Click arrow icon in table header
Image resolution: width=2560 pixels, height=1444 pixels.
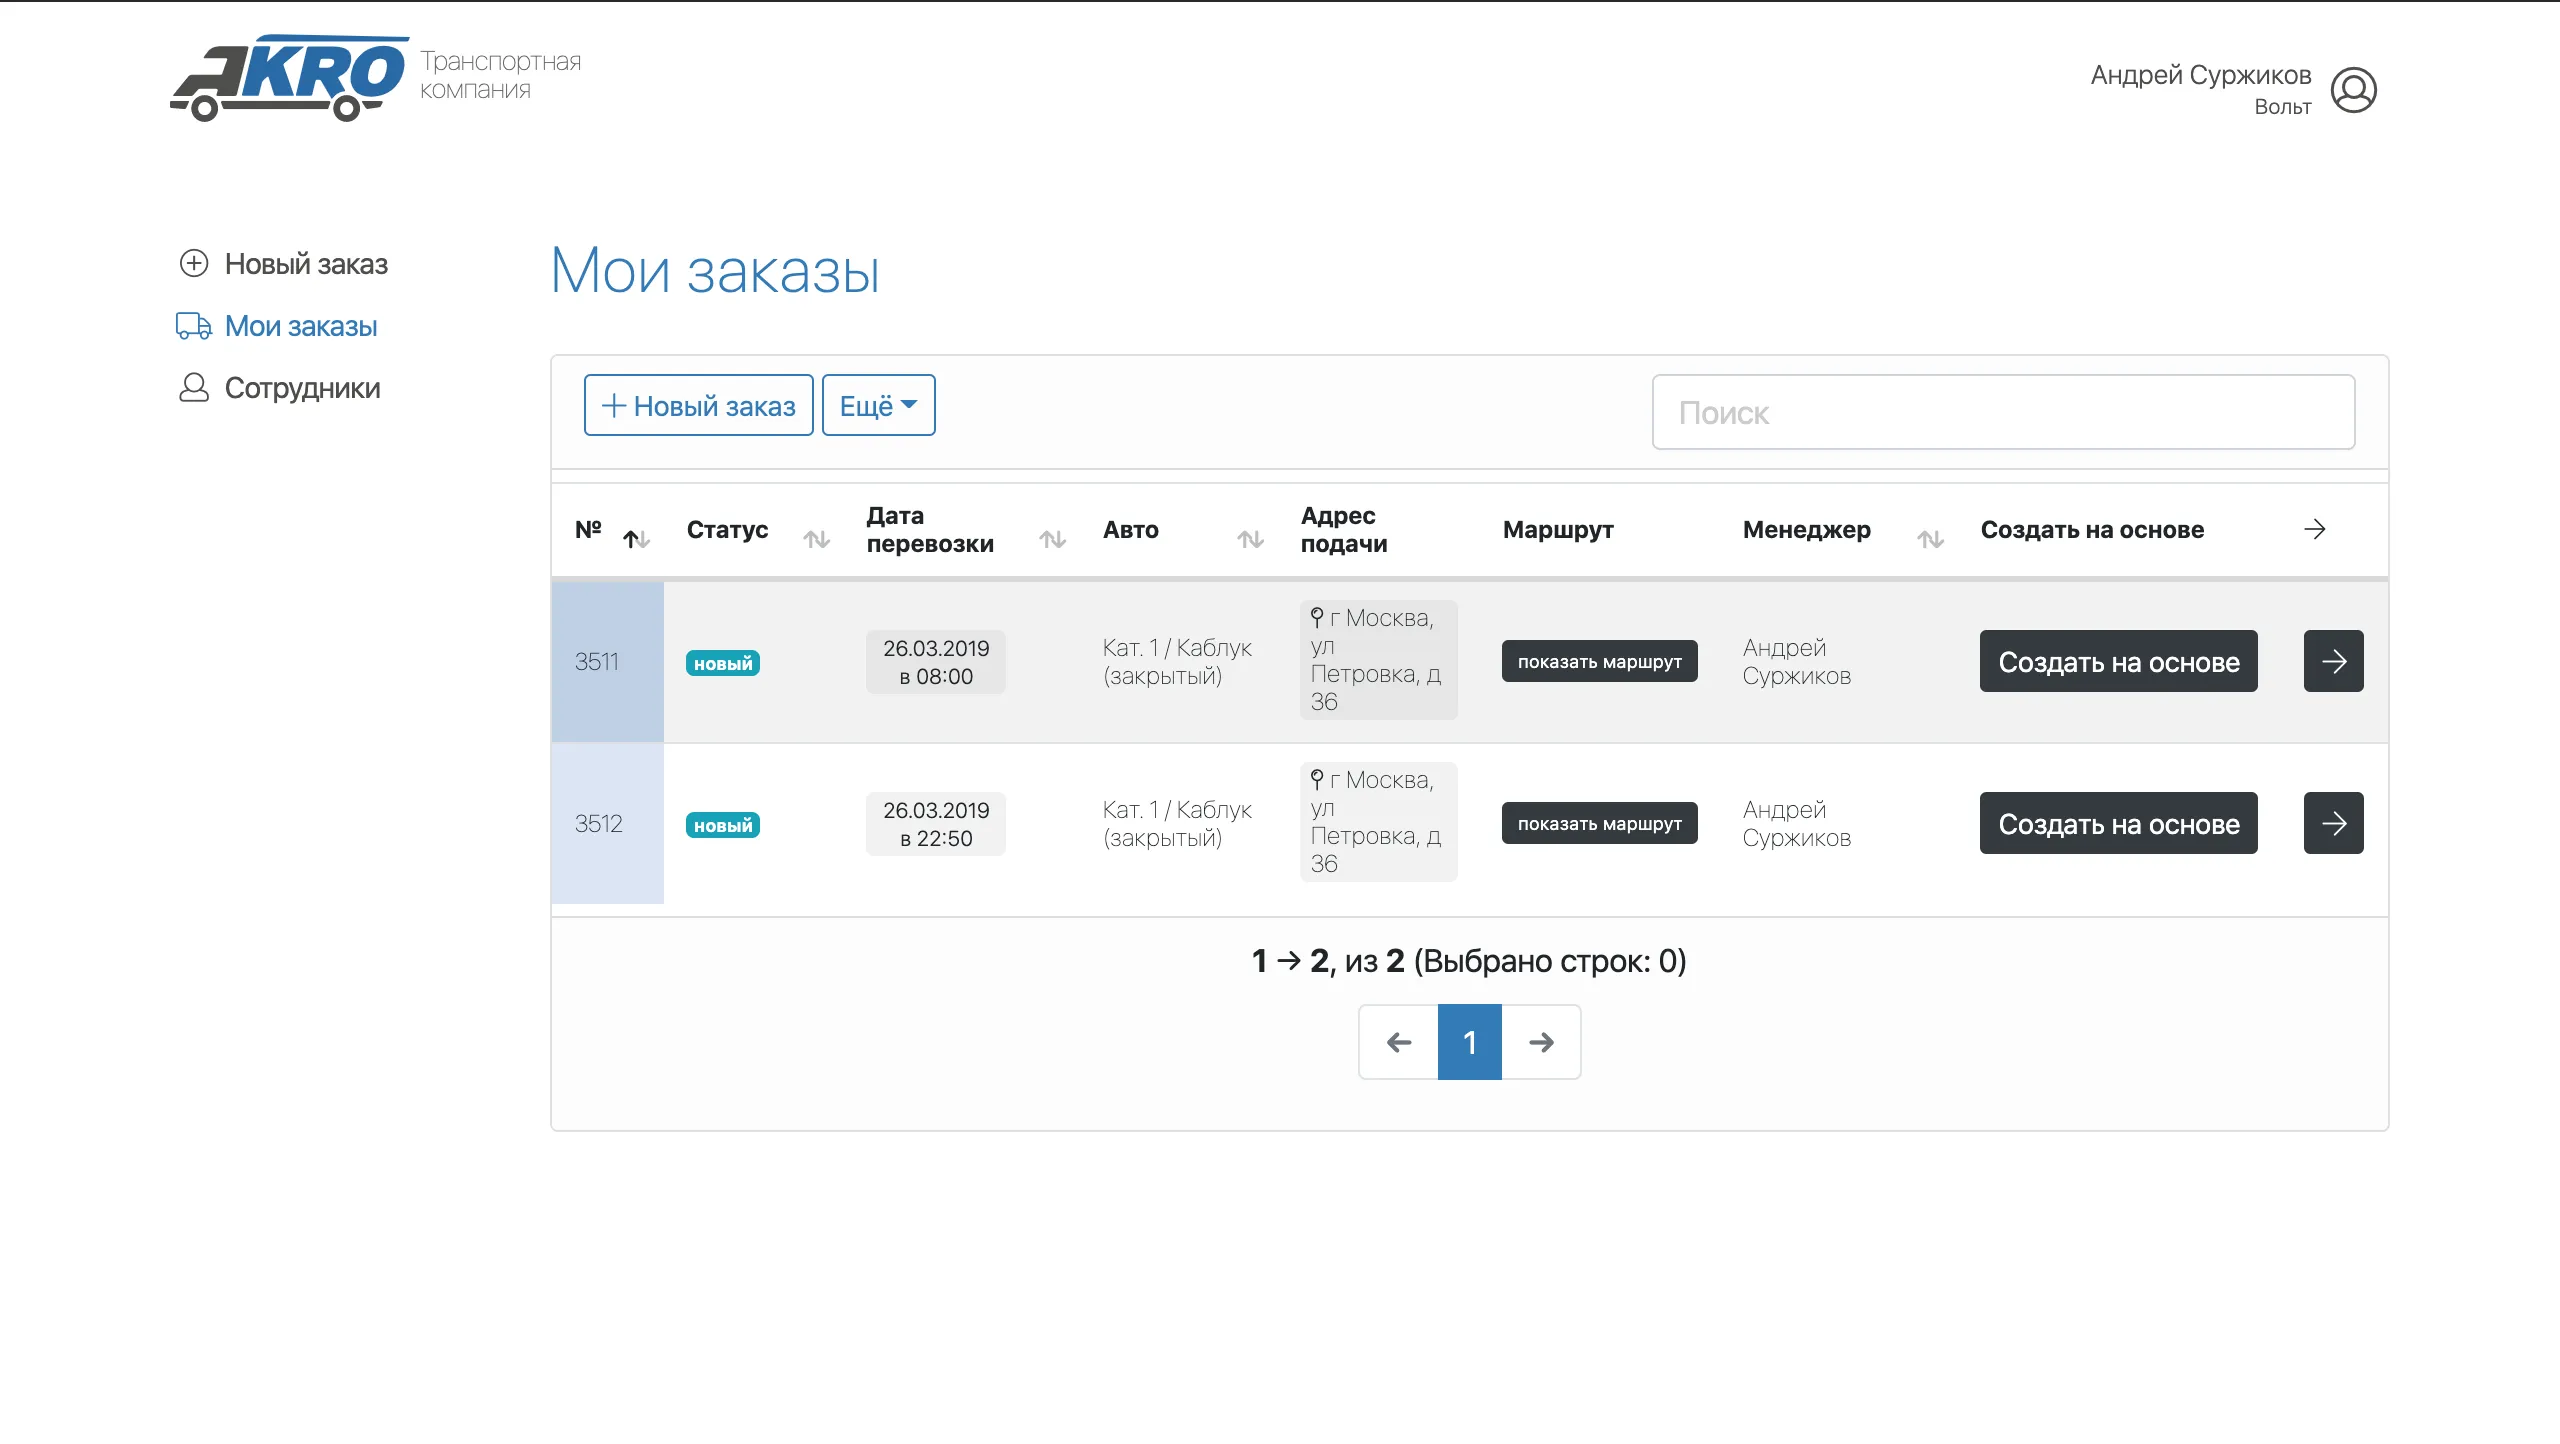(2314, 529)
